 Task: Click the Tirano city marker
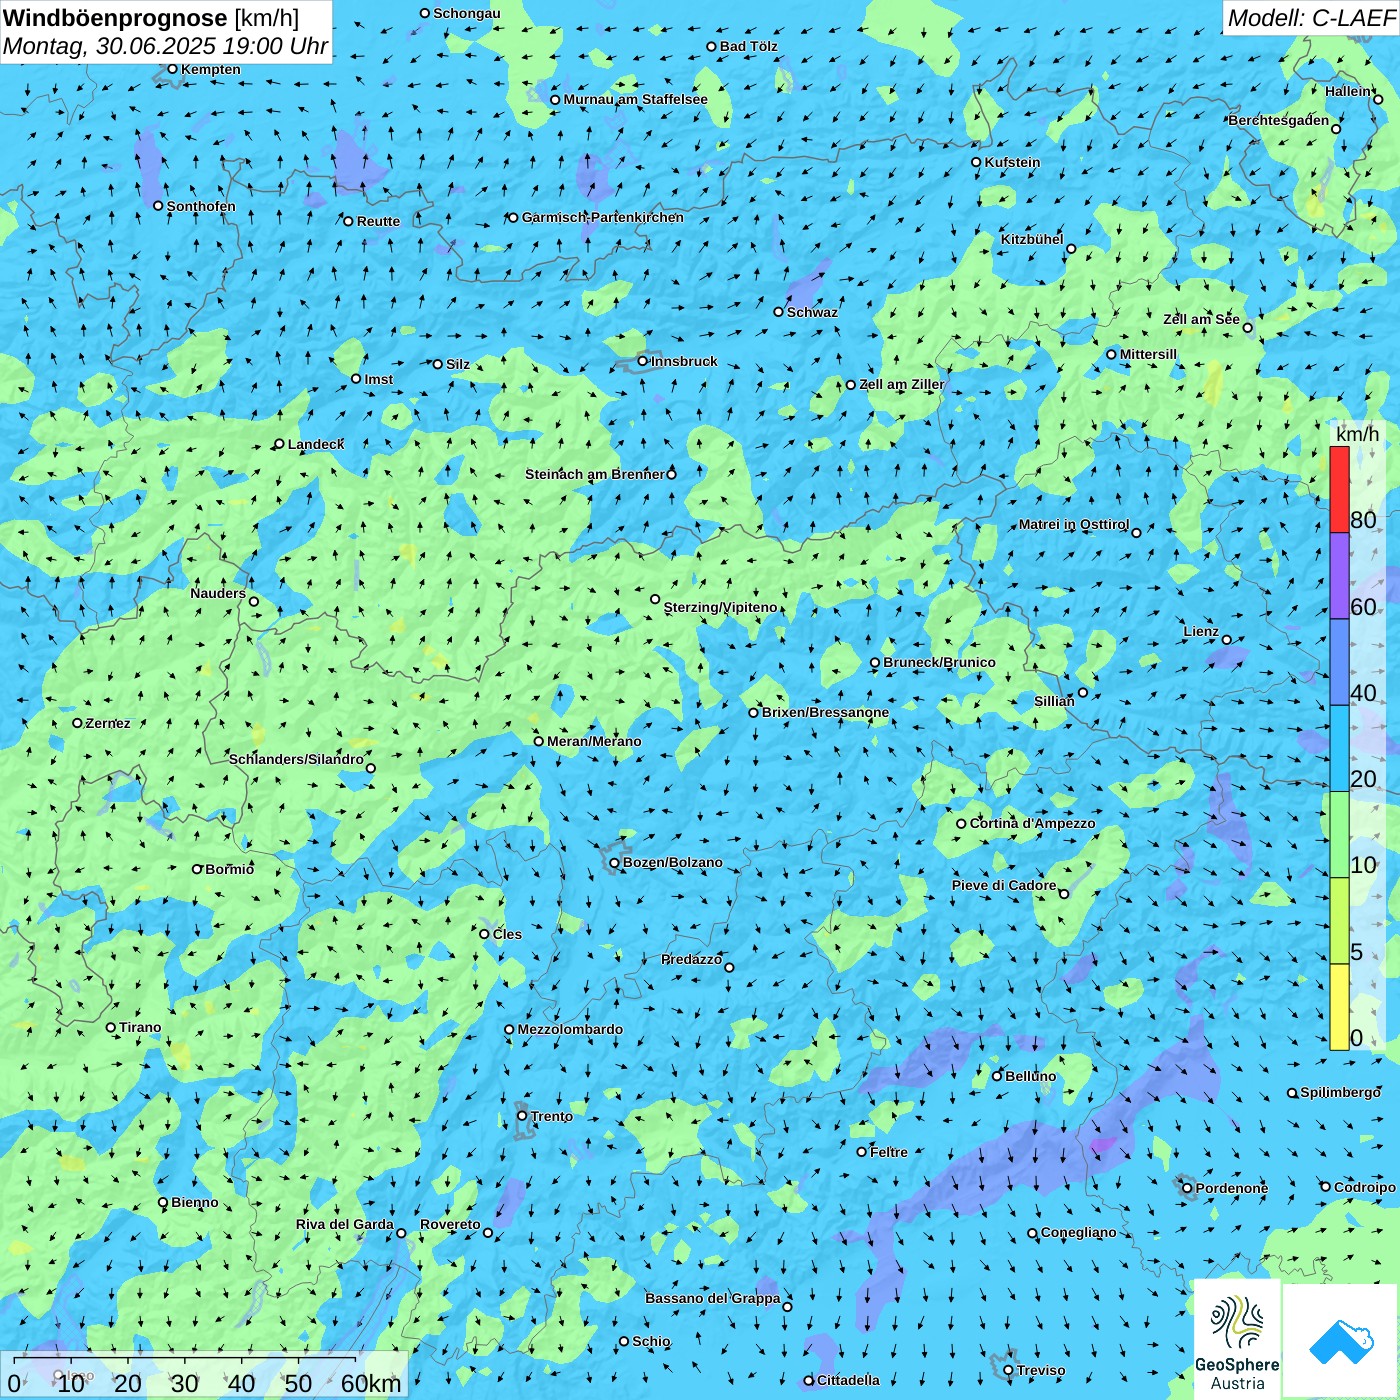click(x=111, y=1027)
